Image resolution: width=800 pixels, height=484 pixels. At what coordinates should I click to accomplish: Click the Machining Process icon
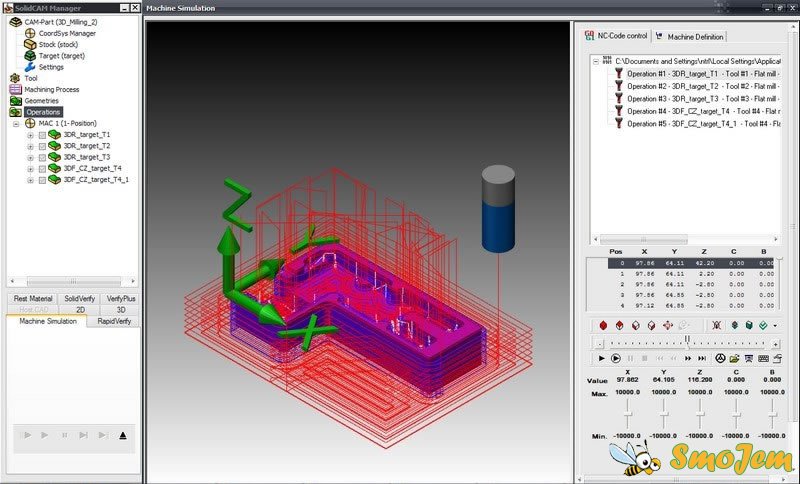(x=15, y=89)
